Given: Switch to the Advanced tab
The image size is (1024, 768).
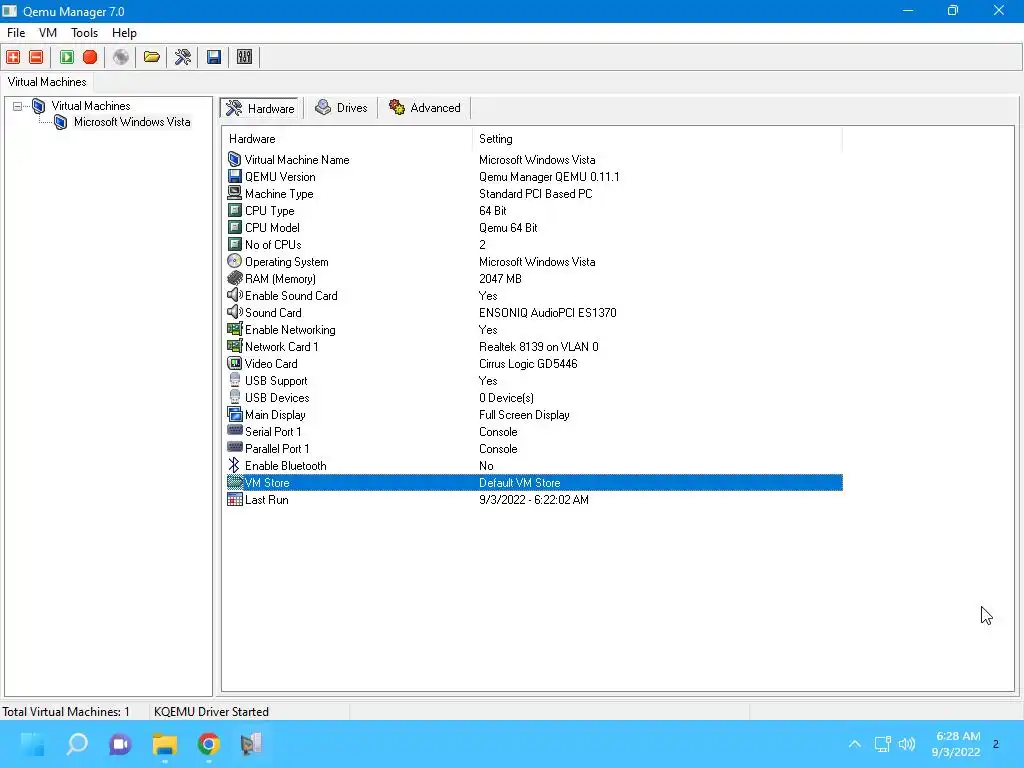Looking at the screenshot, I should [424, 108].
